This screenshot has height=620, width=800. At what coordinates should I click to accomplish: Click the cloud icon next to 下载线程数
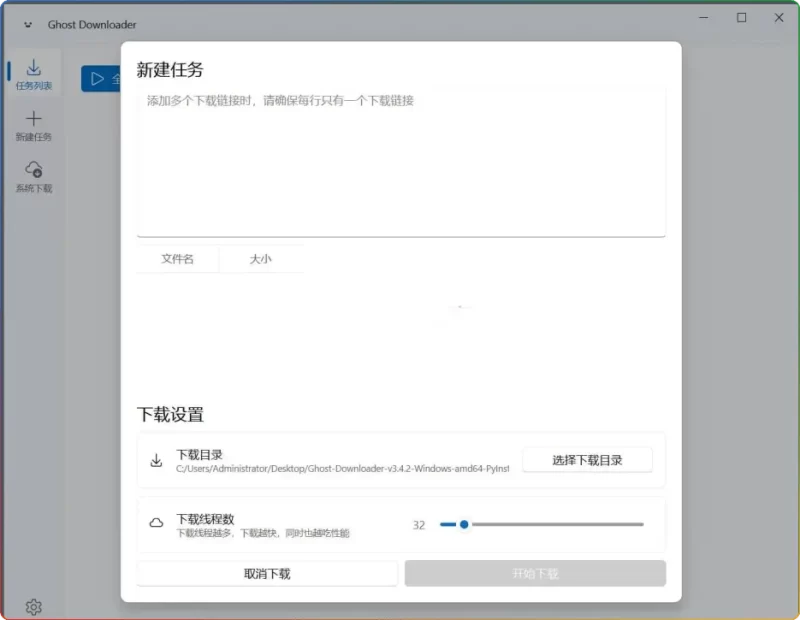pos(156,523)
